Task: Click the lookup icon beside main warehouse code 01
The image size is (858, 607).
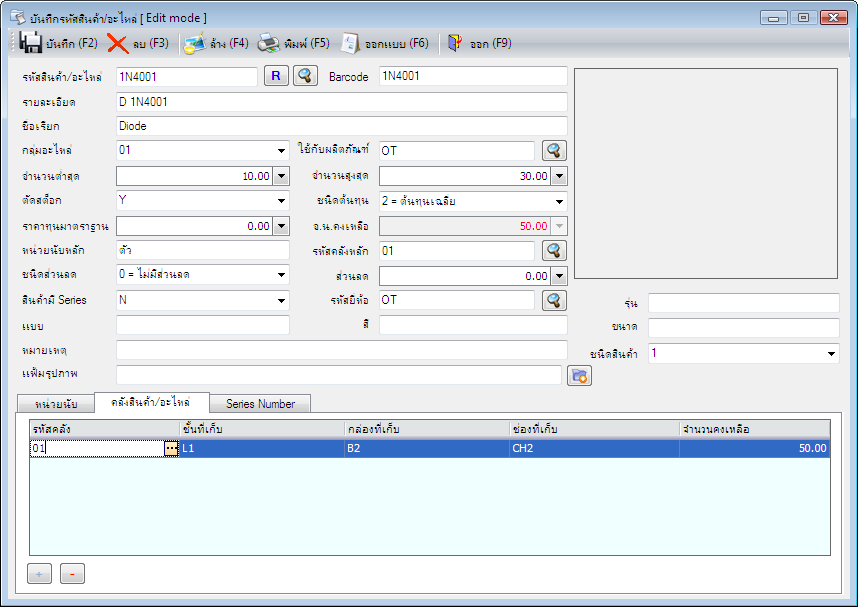Action: click(554, 251)
